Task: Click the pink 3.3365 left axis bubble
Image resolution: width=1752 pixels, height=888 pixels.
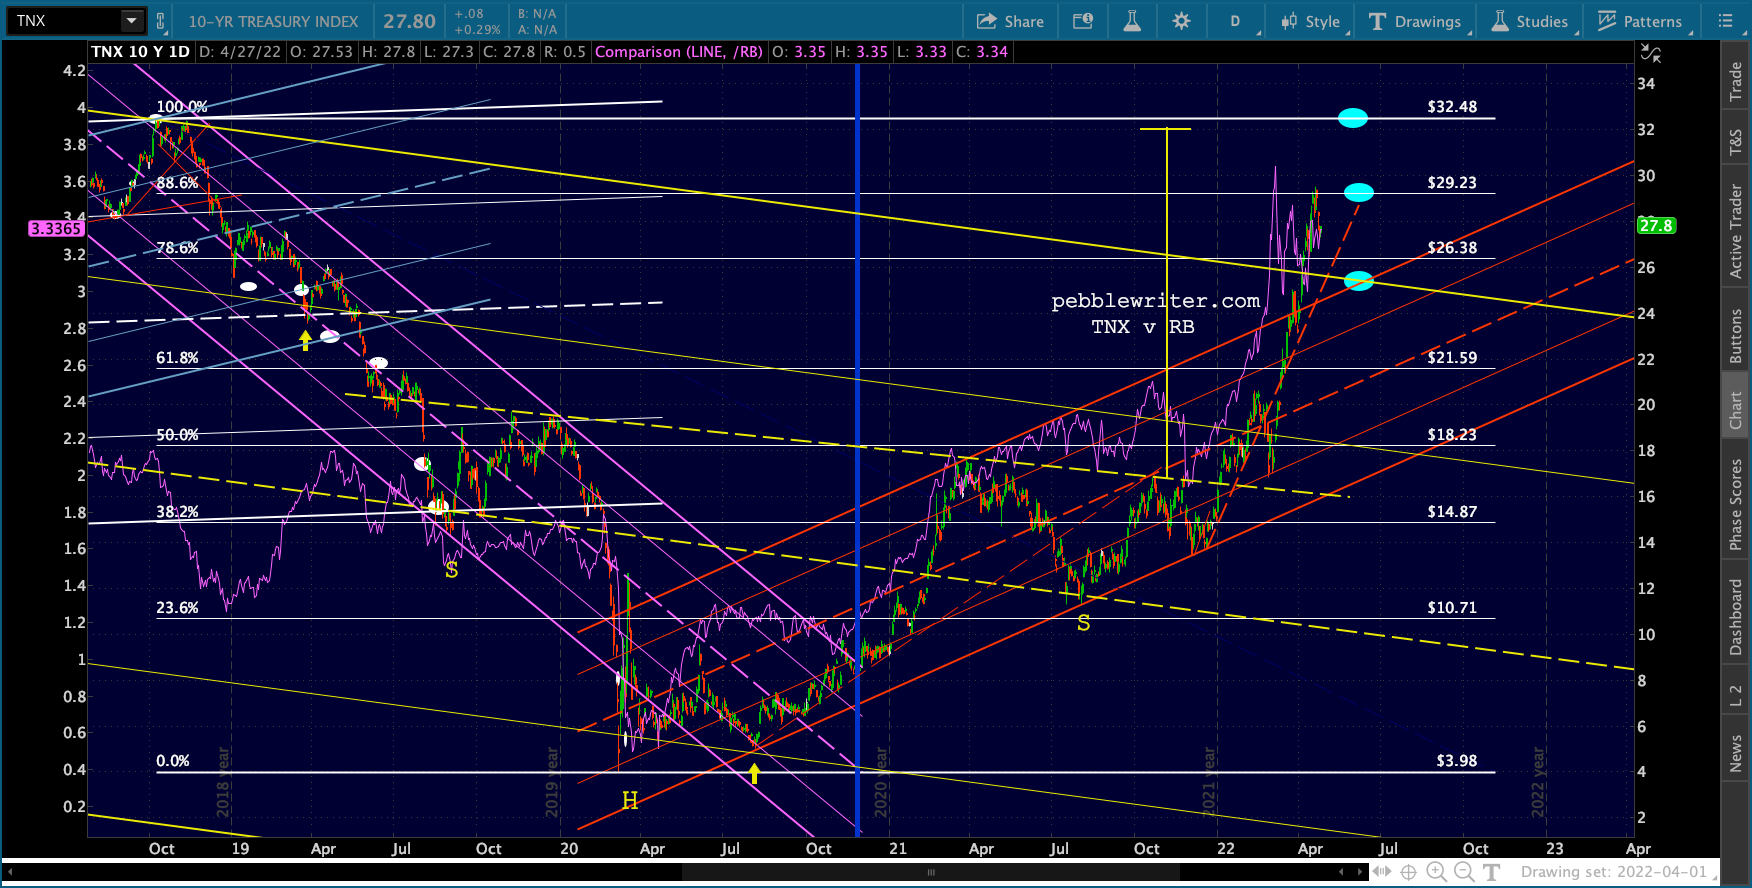Action: pyautogui.click(x=56, y=229)
